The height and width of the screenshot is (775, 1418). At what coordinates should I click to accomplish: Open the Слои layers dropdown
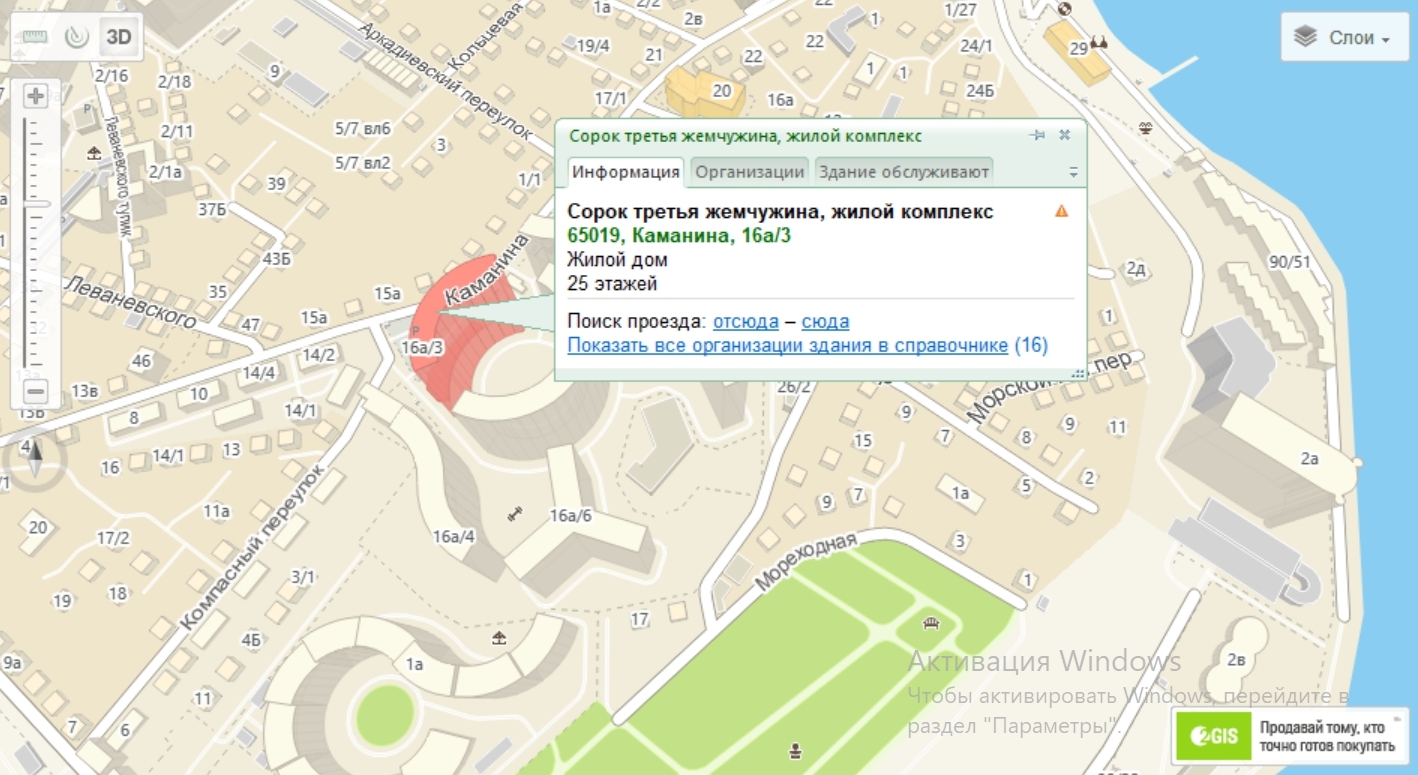(x=1343, y=38)
